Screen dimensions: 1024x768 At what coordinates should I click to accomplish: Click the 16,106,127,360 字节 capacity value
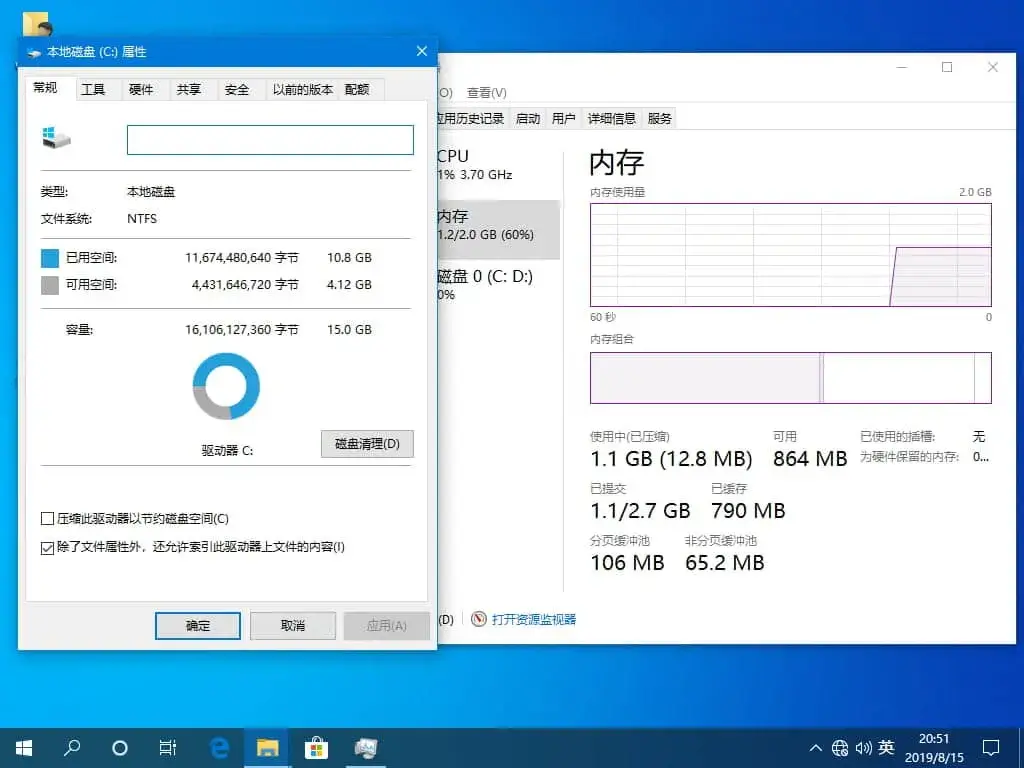242,330
